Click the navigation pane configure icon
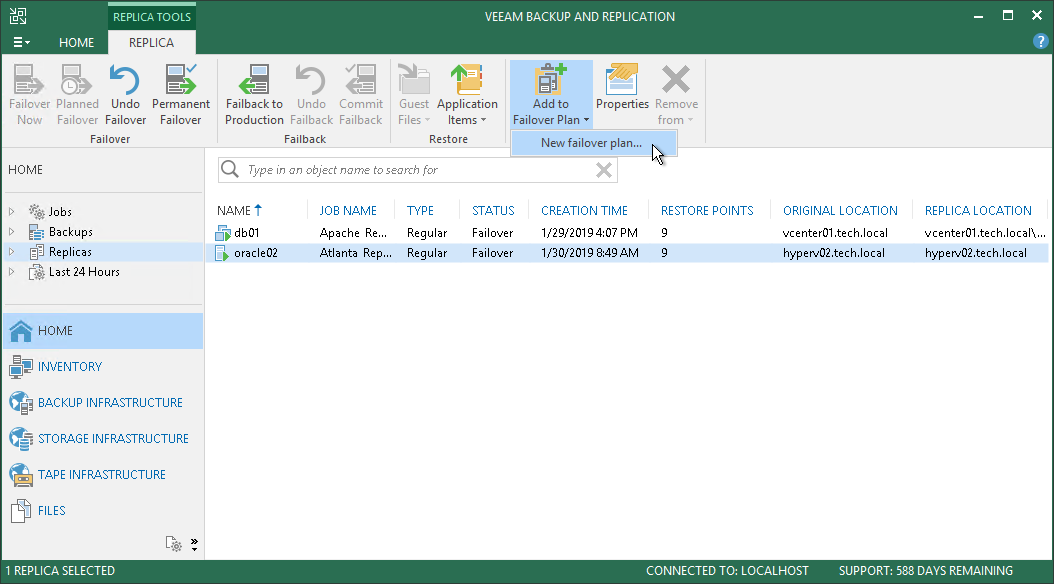The height and width of the screenshot is (584, 1054). 173,544
